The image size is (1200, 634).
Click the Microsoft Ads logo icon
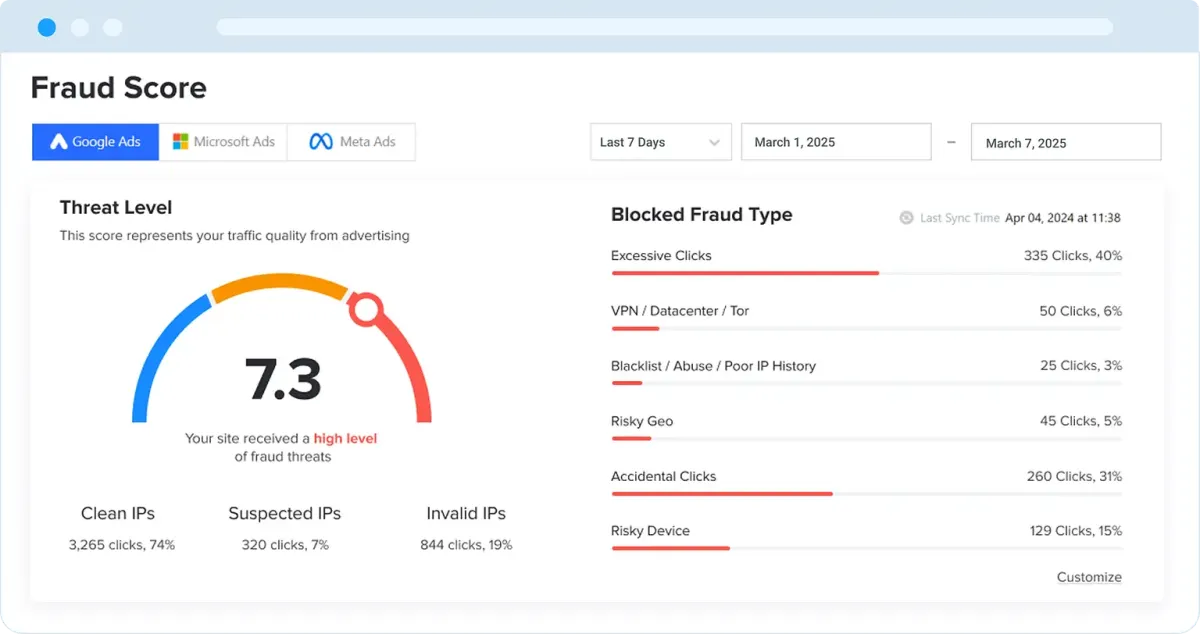coord(180,142)
